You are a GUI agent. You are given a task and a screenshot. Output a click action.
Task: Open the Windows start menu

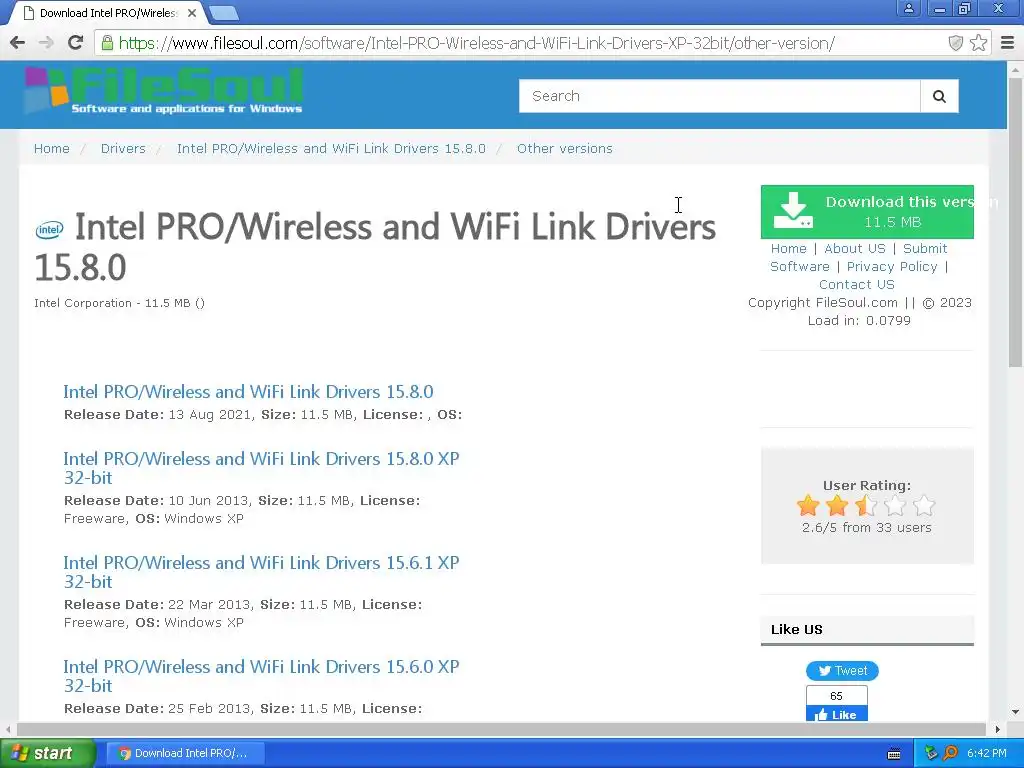pyautogui.click(x=47, y=753)
